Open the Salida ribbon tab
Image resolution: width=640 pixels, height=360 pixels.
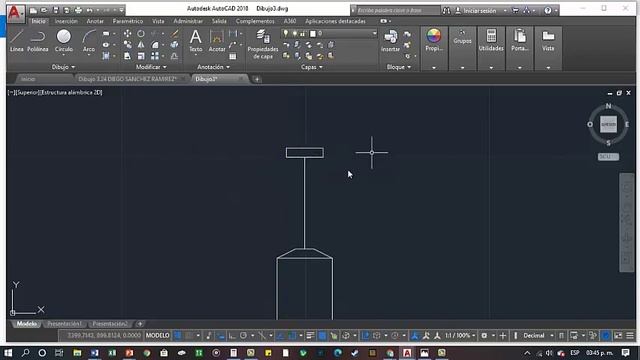[x=219, y=21]
